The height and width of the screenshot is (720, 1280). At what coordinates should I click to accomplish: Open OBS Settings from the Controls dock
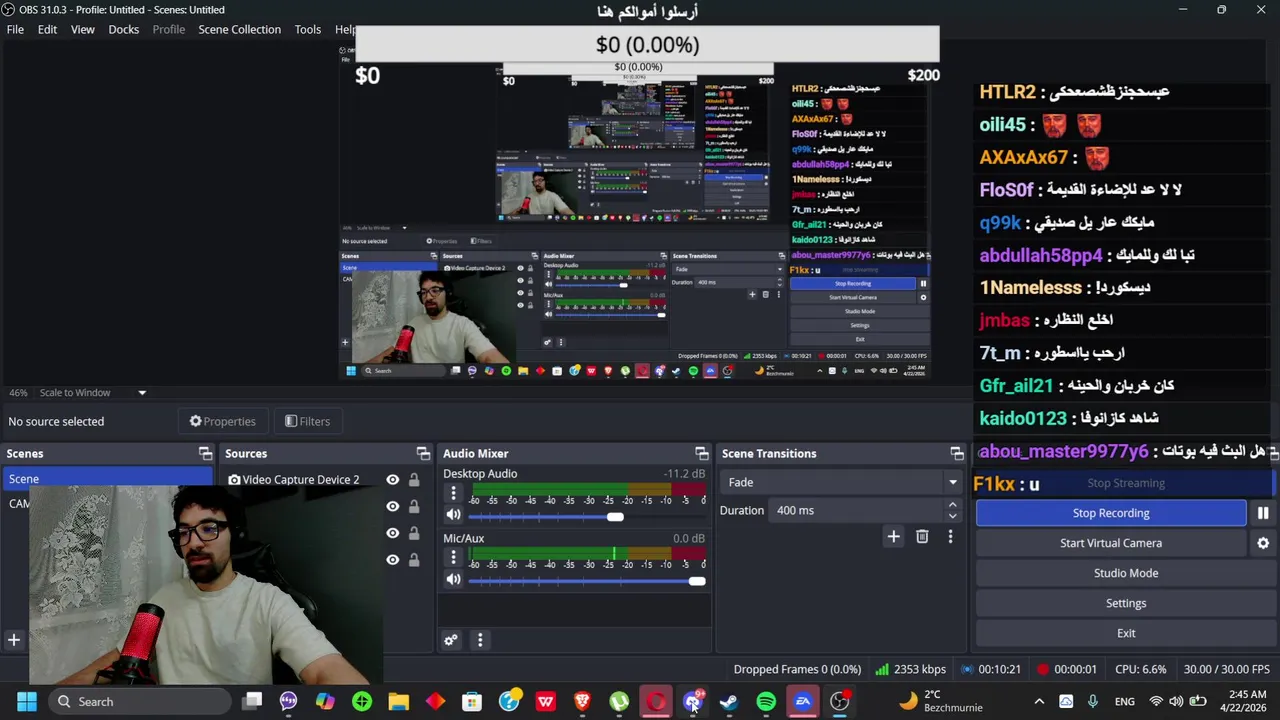(x=1126, y=603)
